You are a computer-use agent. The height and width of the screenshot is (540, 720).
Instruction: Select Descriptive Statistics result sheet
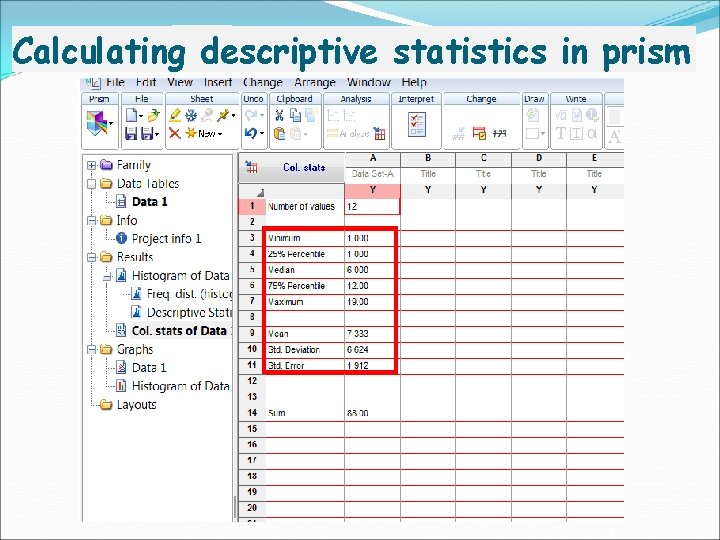click(x=189, y=313)
